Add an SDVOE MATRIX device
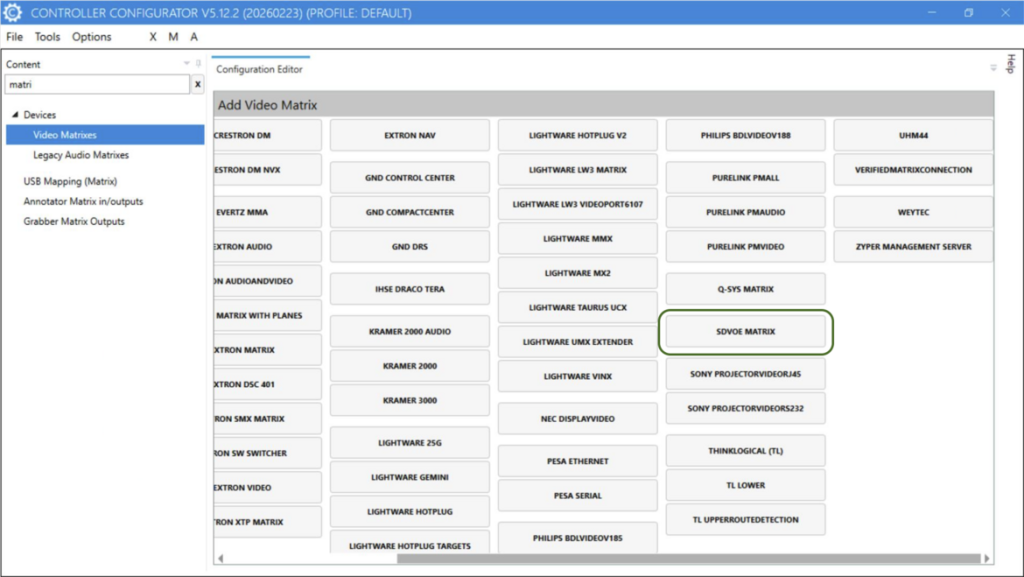This screenshot has height=577, width=1024. pyautogui.click(x=746, y=332)
